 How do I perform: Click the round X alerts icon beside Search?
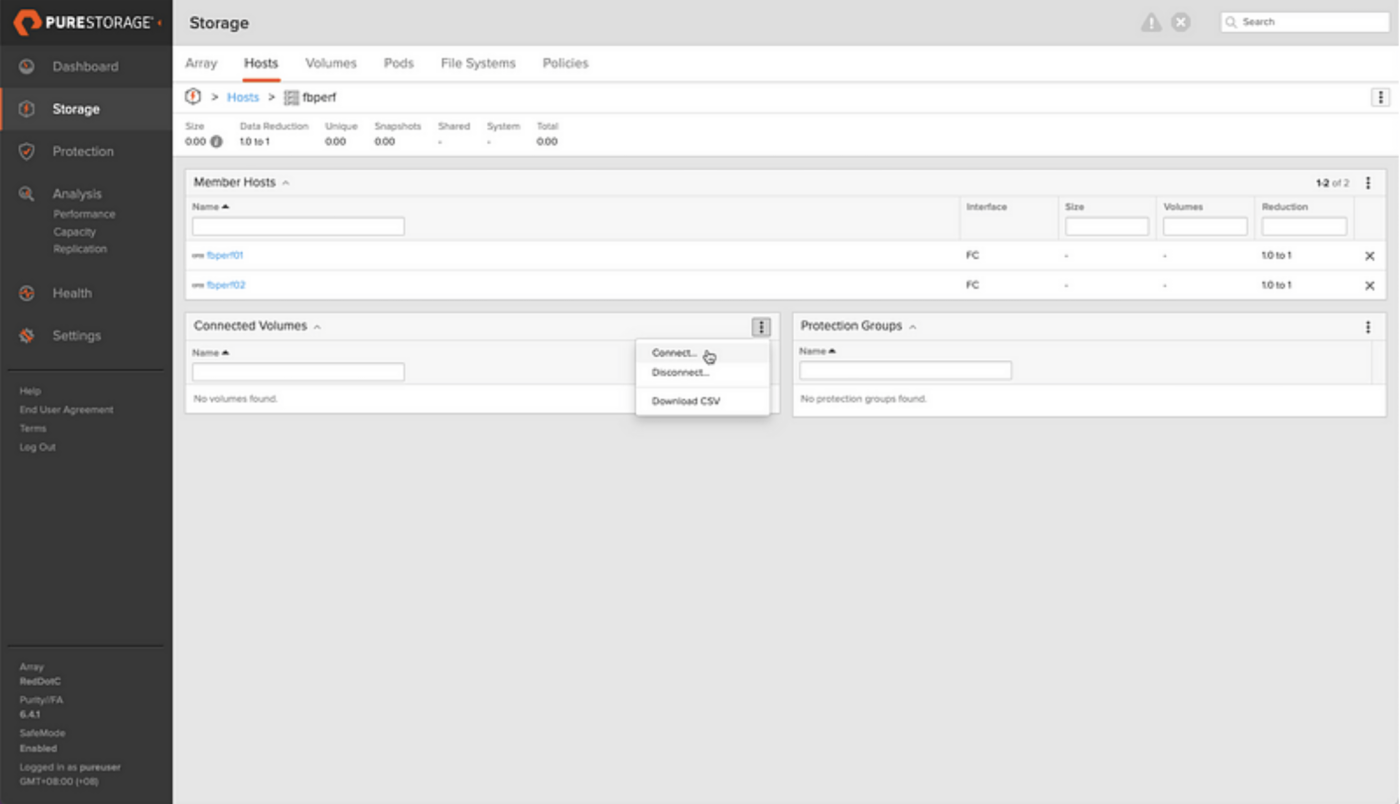pyautogui.click(x=1181, y=22)
